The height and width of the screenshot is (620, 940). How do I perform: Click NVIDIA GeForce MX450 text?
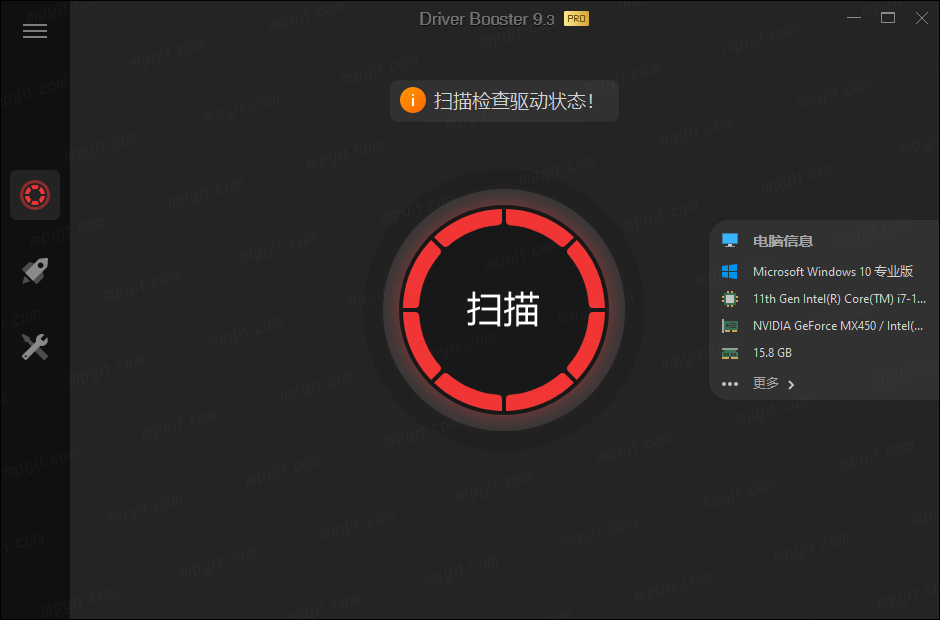pyautogui.click(x=838, y=326)
